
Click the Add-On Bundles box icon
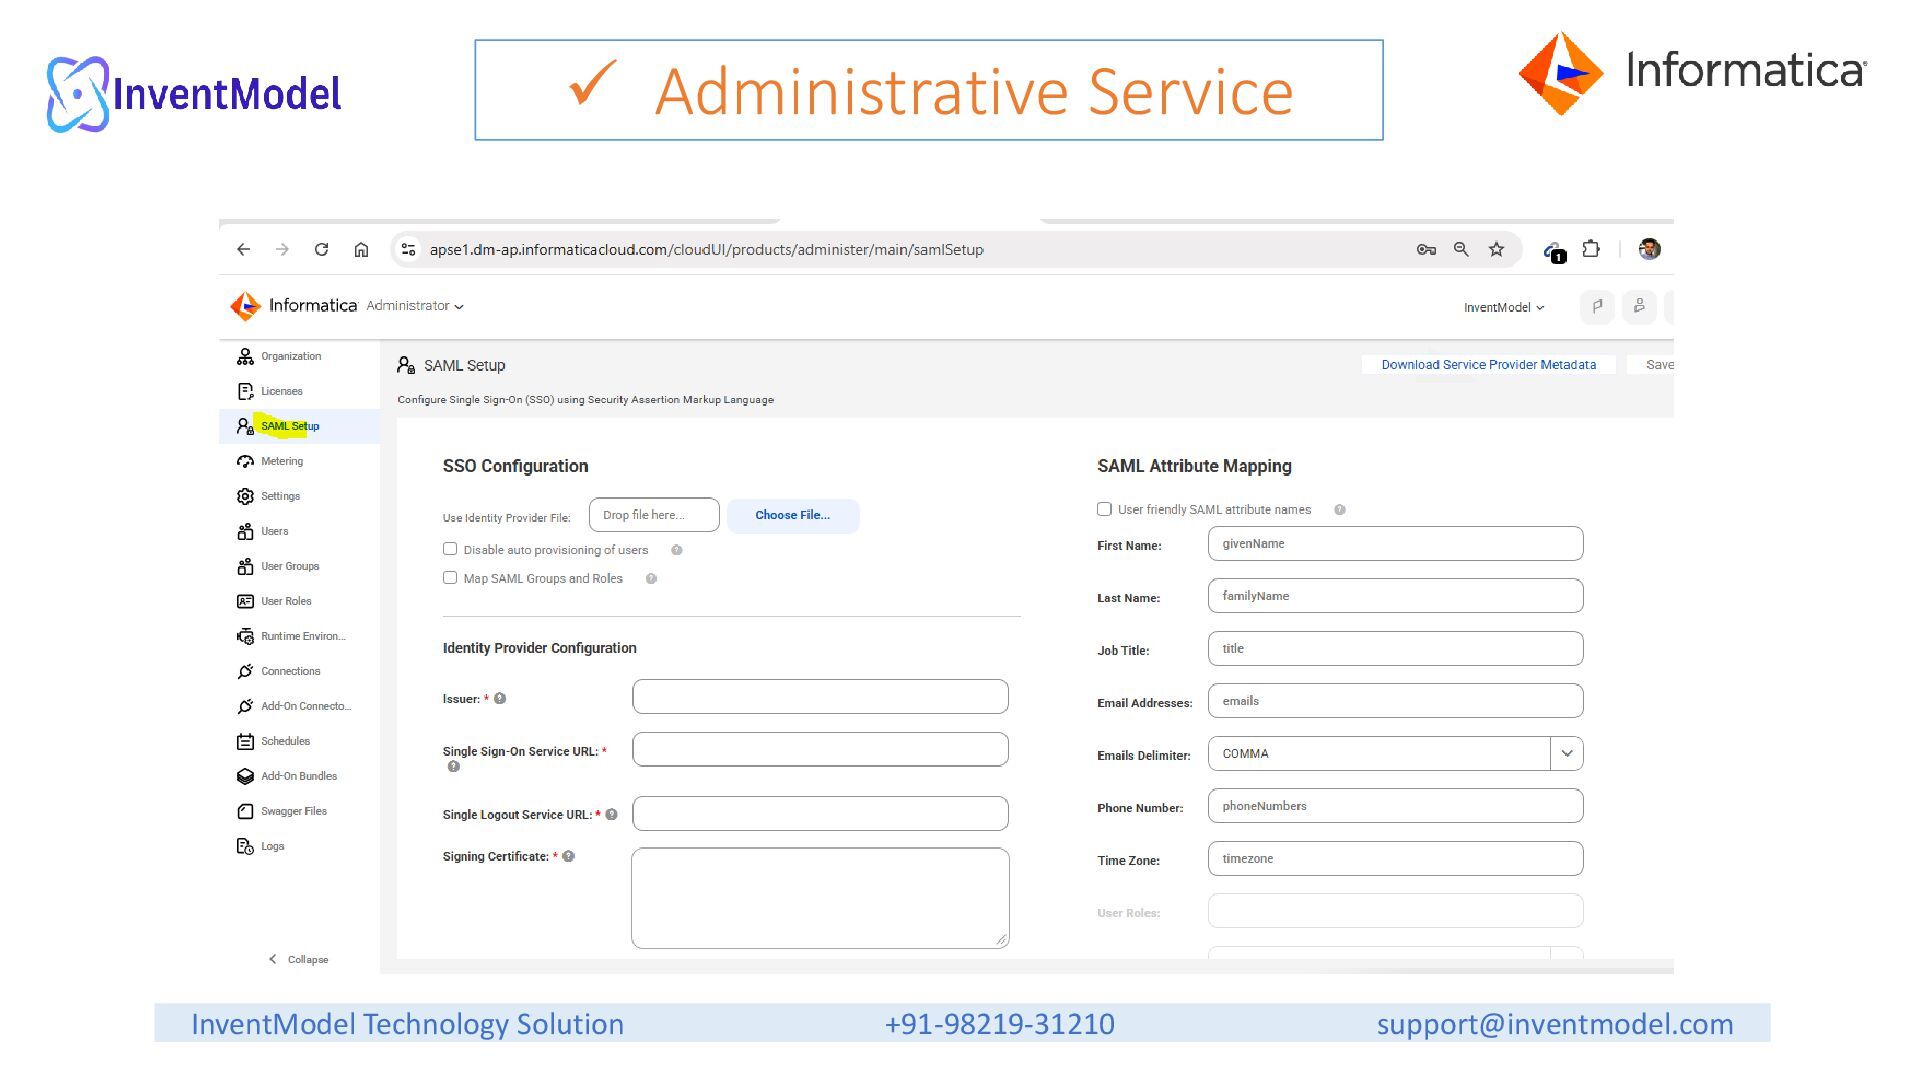click(245, 777)
